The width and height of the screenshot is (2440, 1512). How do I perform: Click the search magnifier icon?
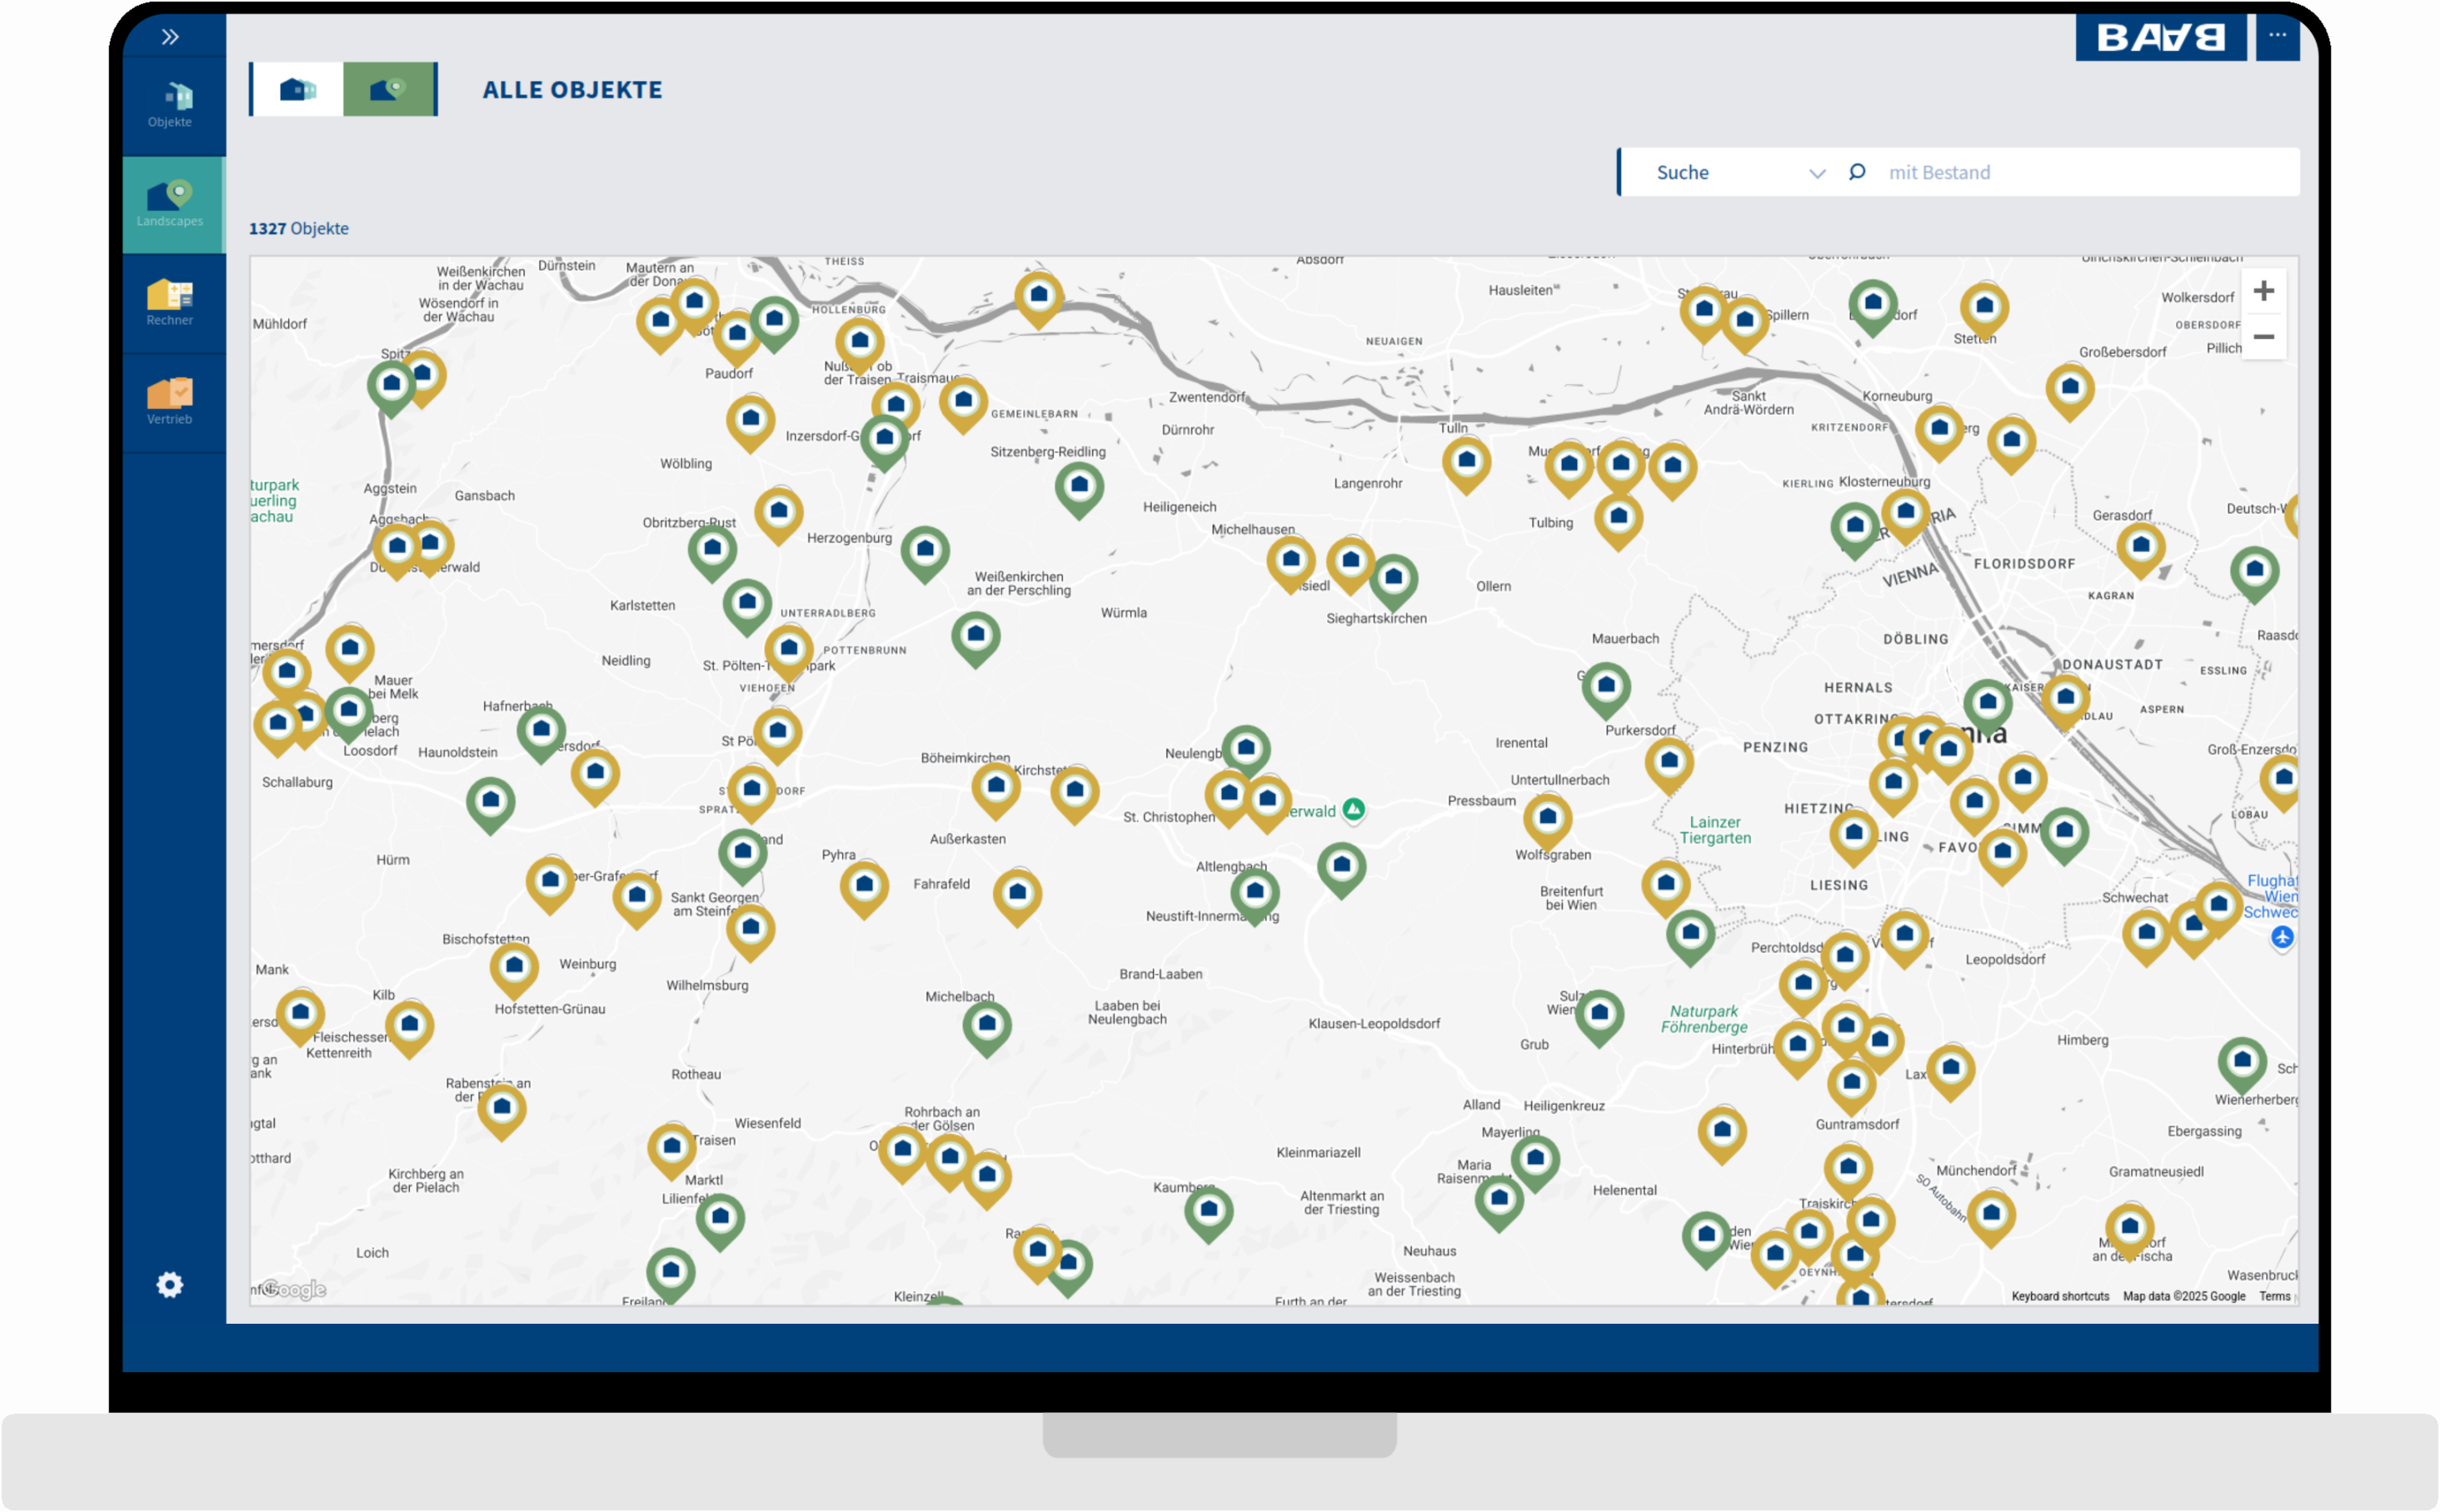(1858, 172)
